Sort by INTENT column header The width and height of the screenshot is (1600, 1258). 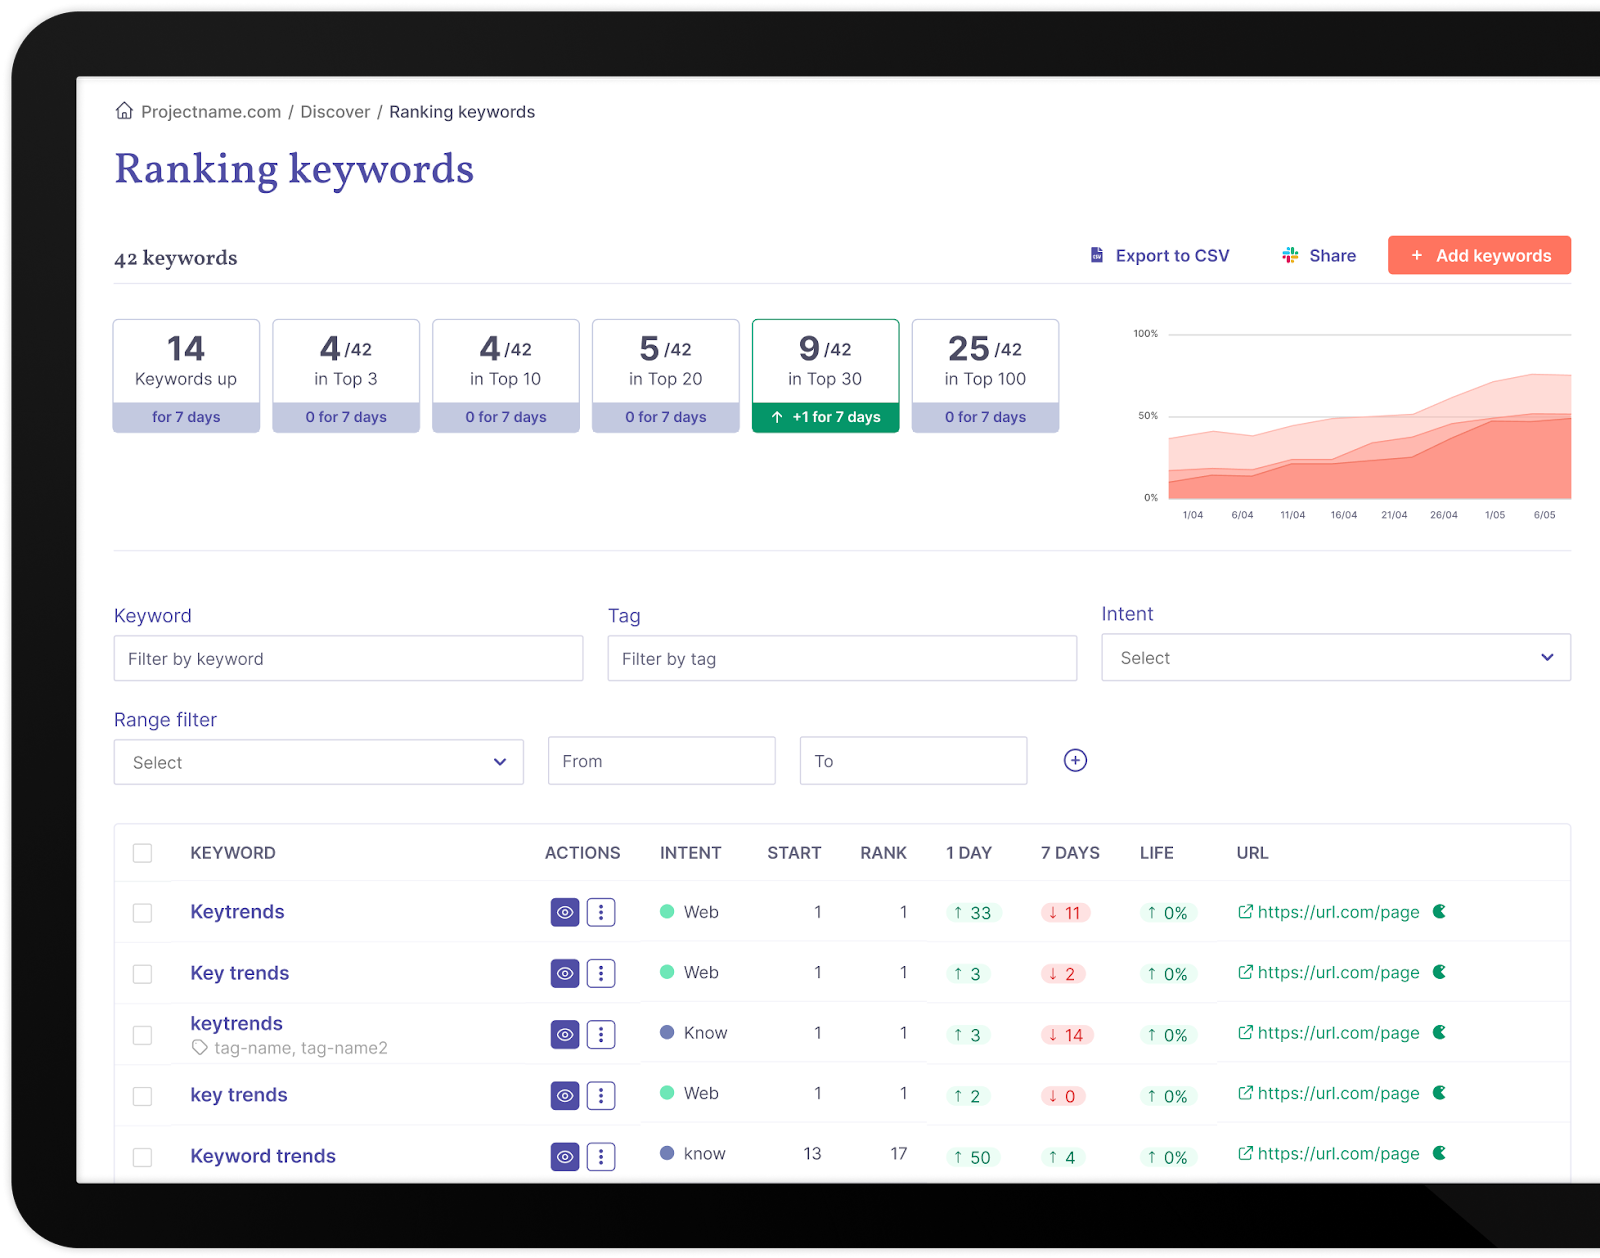coord(690,853)
